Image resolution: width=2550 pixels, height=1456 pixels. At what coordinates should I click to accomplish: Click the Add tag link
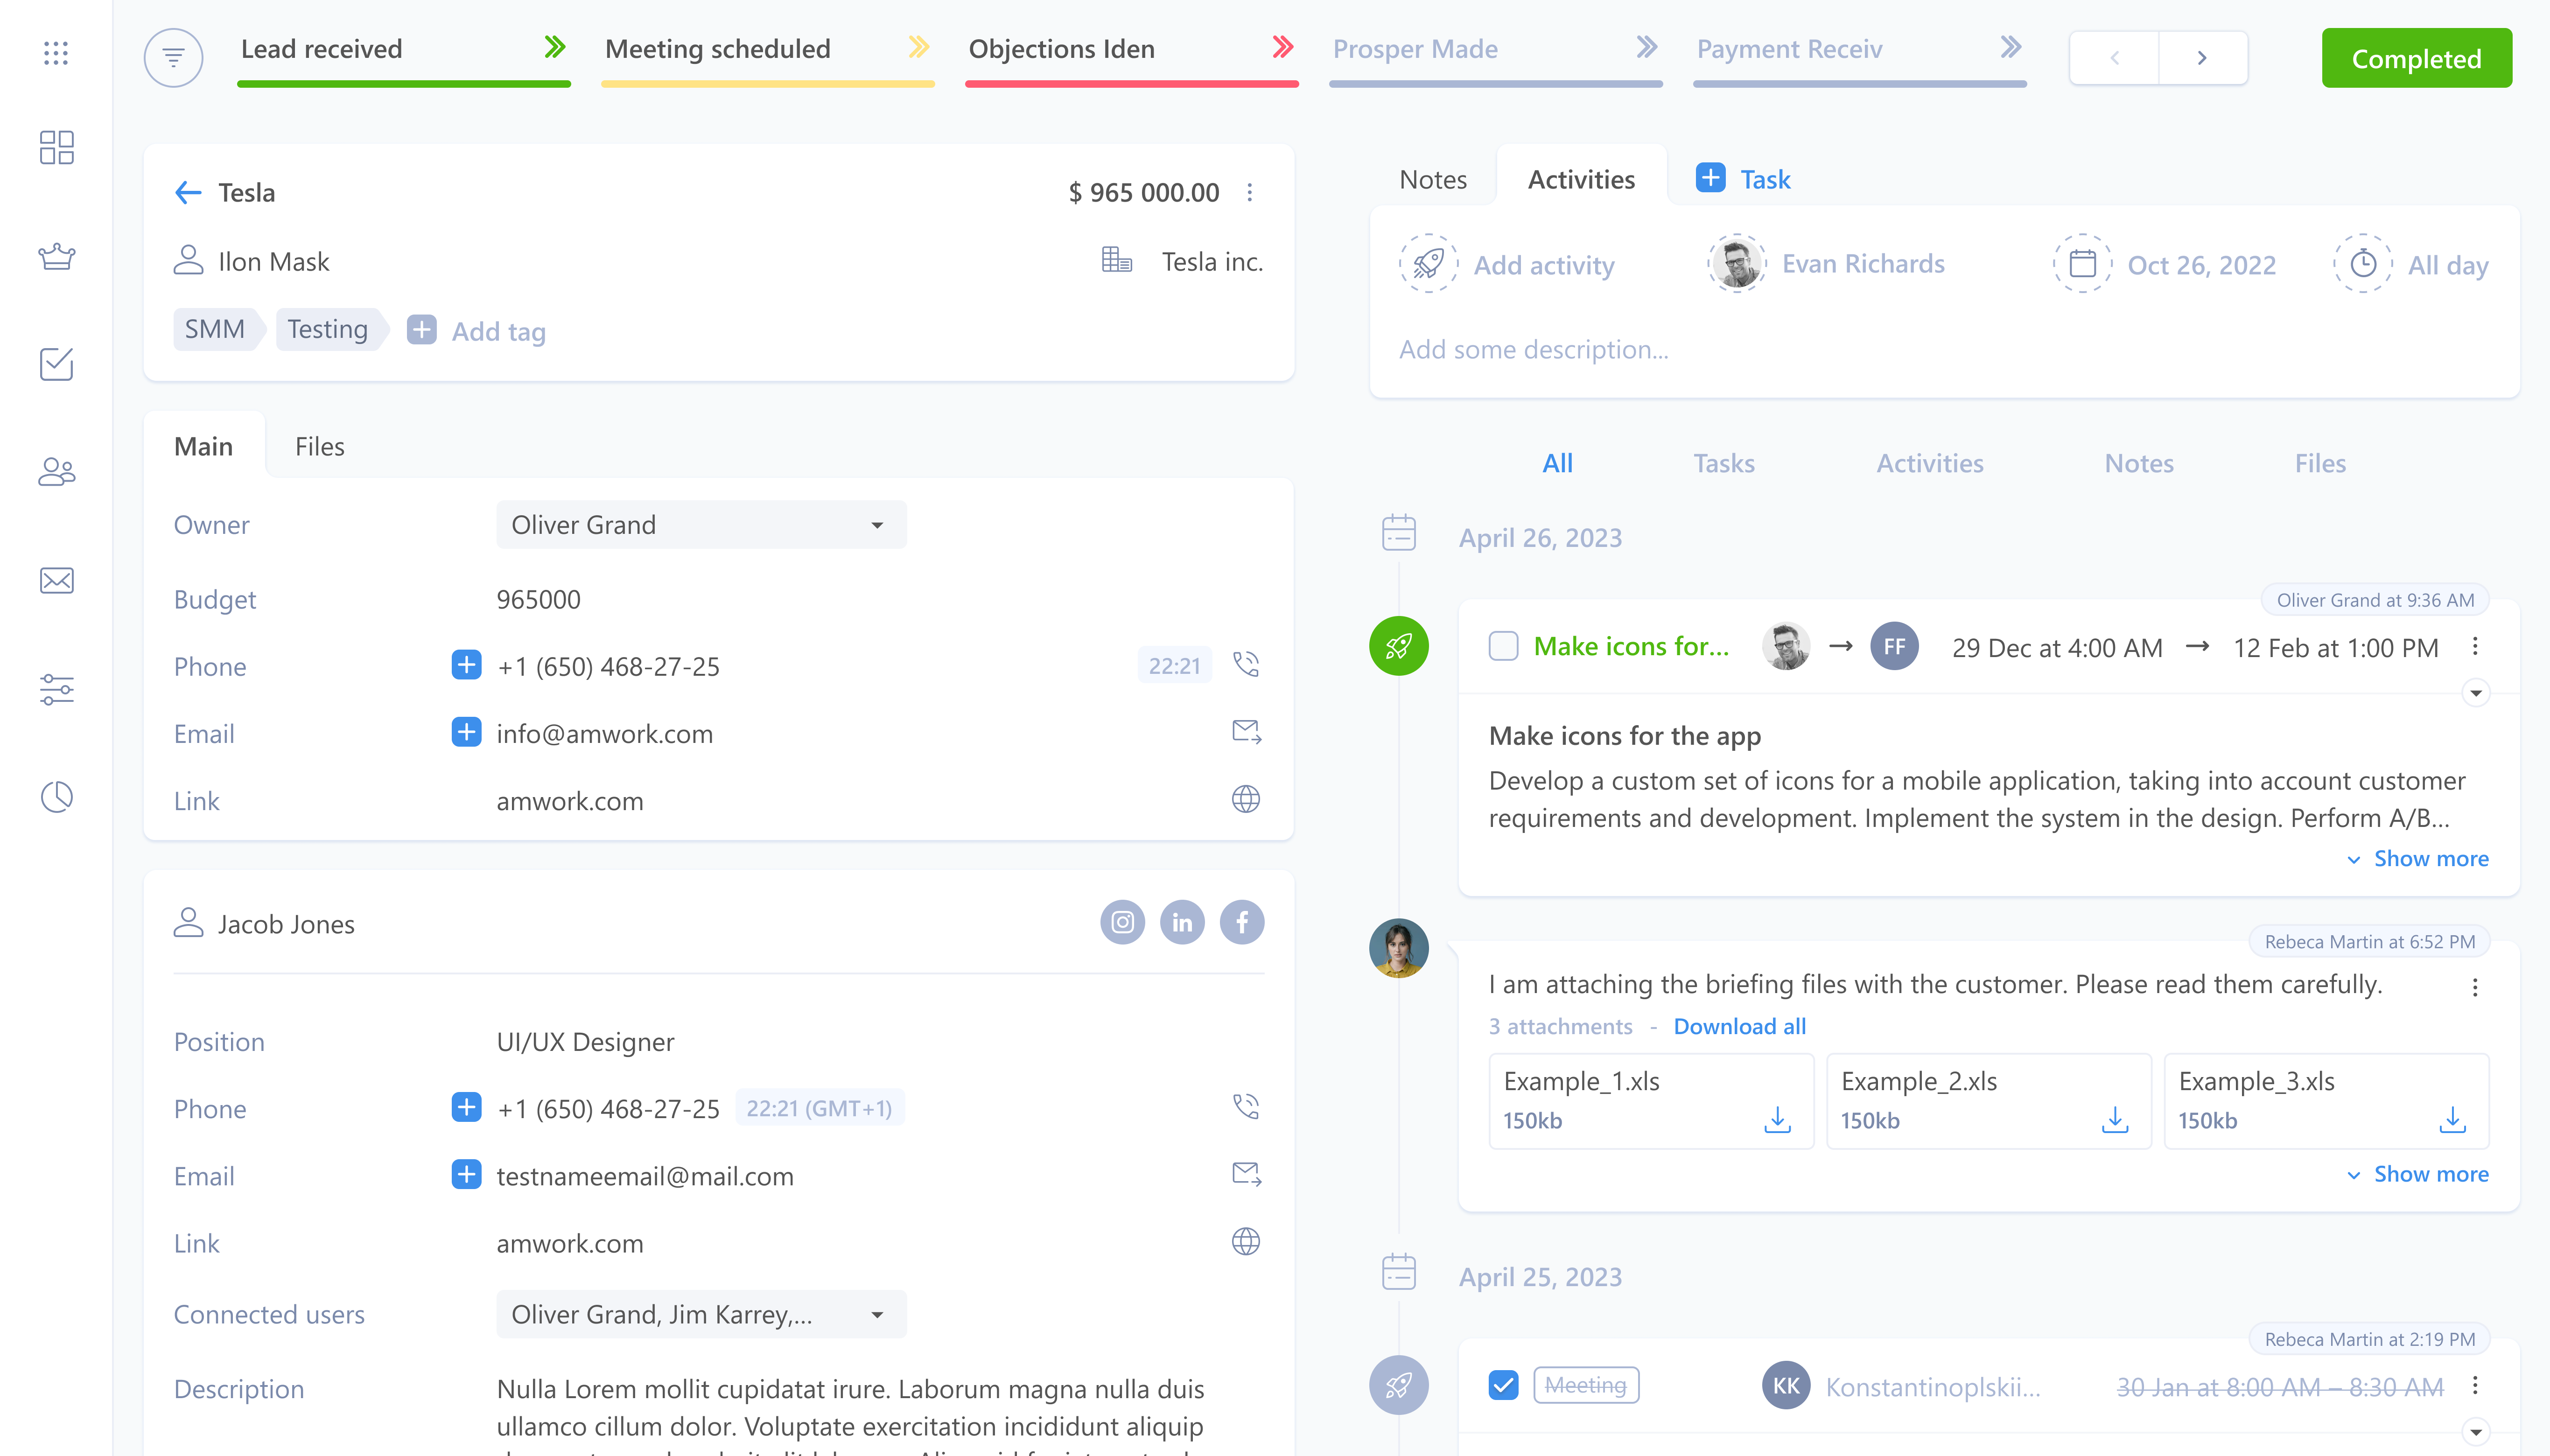(x=498, y=331)
